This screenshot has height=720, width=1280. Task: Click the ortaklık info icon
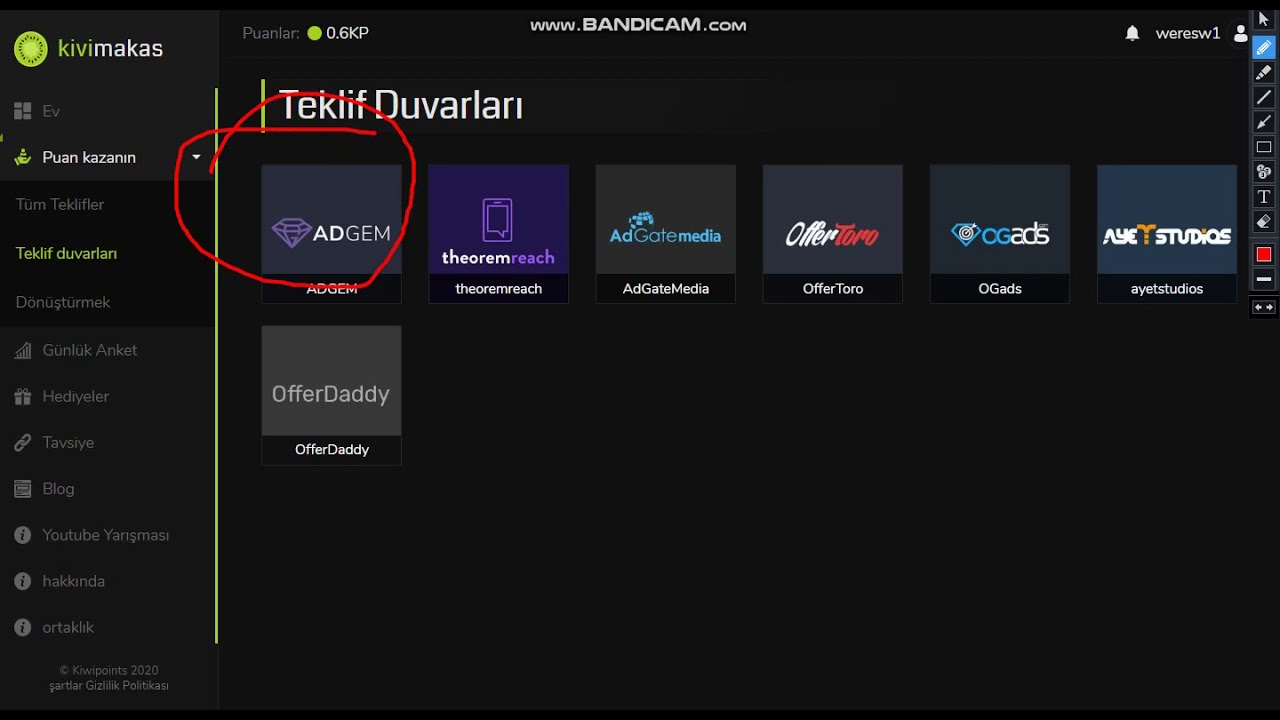pyautogui.click(x=22, y=627)
